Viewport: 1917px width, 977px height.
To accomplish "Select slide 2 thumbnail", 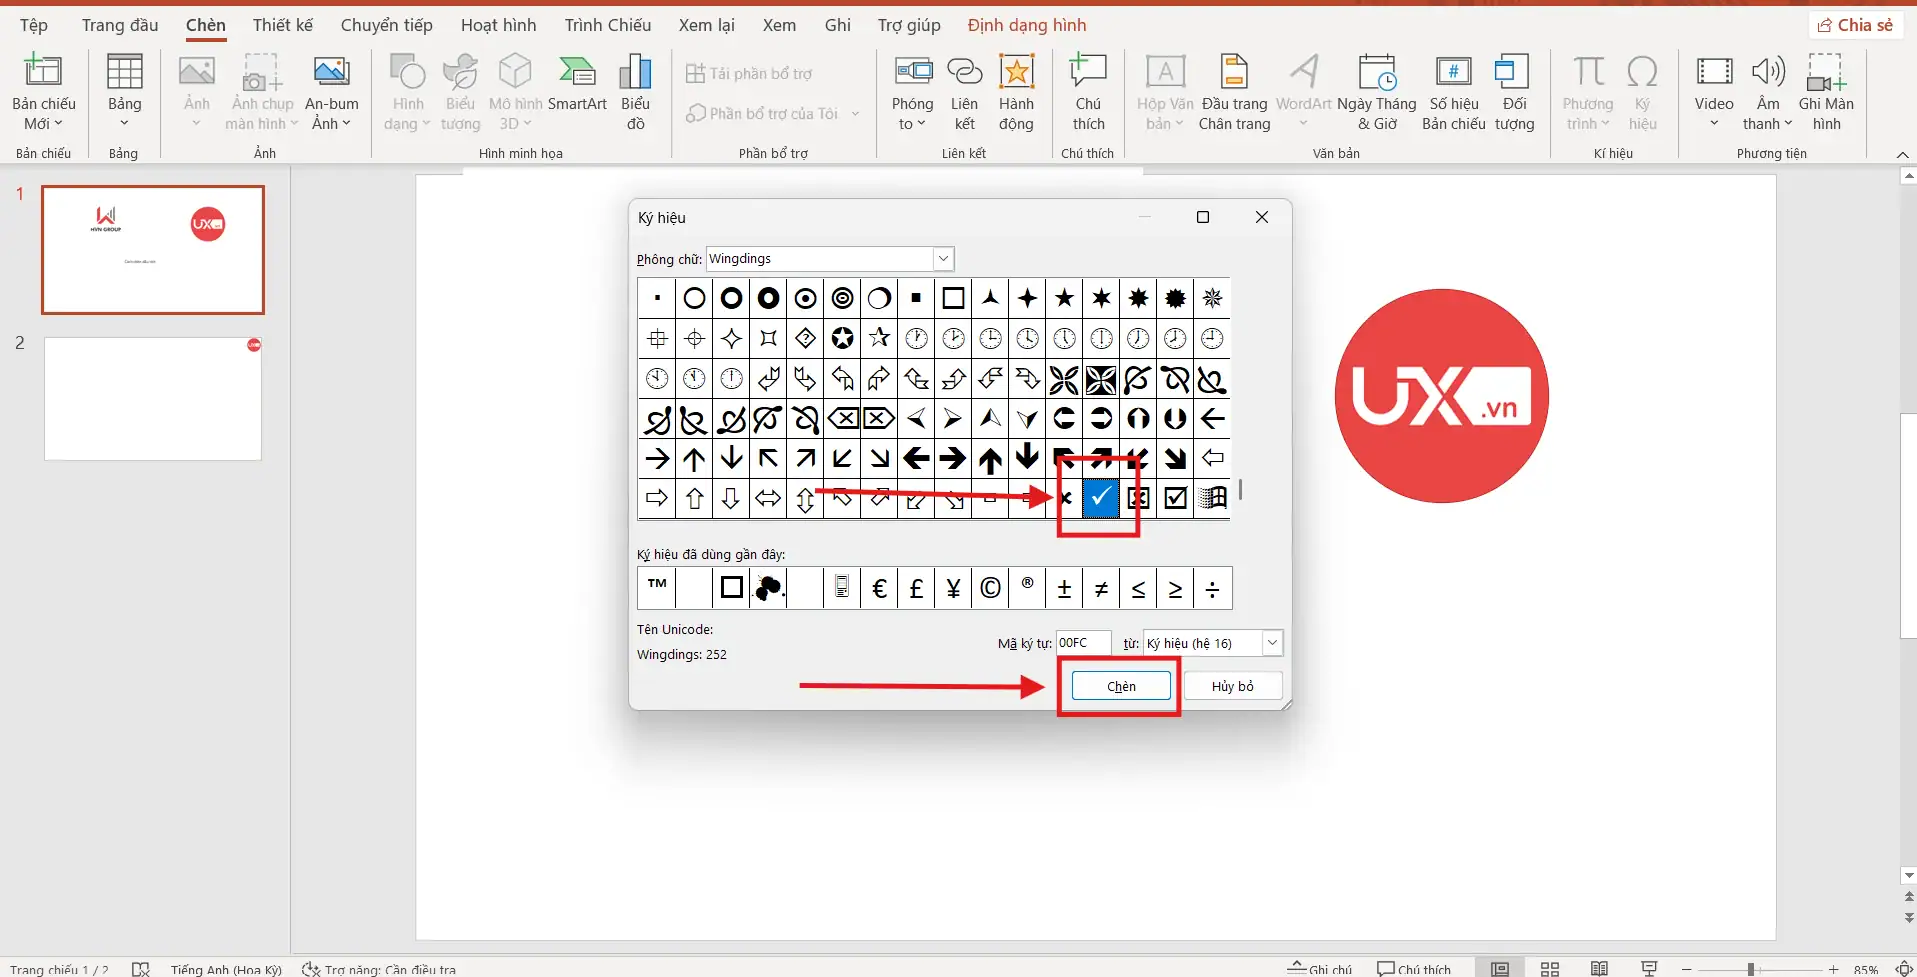I will click(x=153, y=398).
